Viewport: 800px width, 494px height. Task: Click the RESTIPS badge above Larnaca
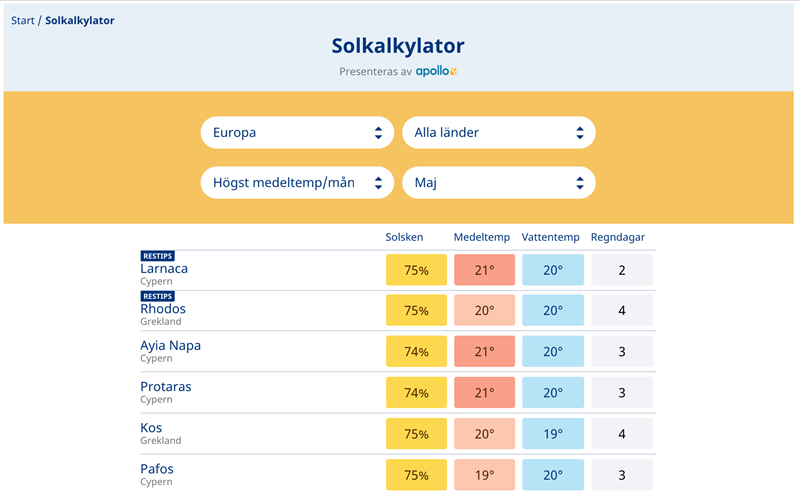(157, 256)
